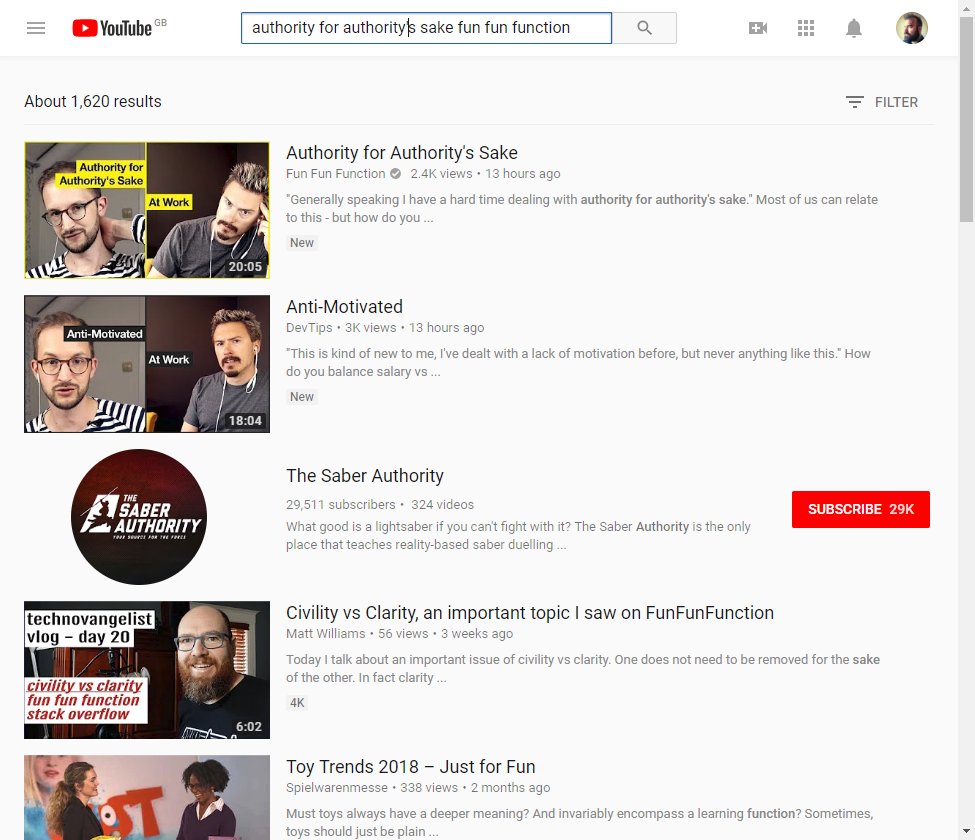
Task: Visit the DevTips channel link
Action: [x=309, y=328]
